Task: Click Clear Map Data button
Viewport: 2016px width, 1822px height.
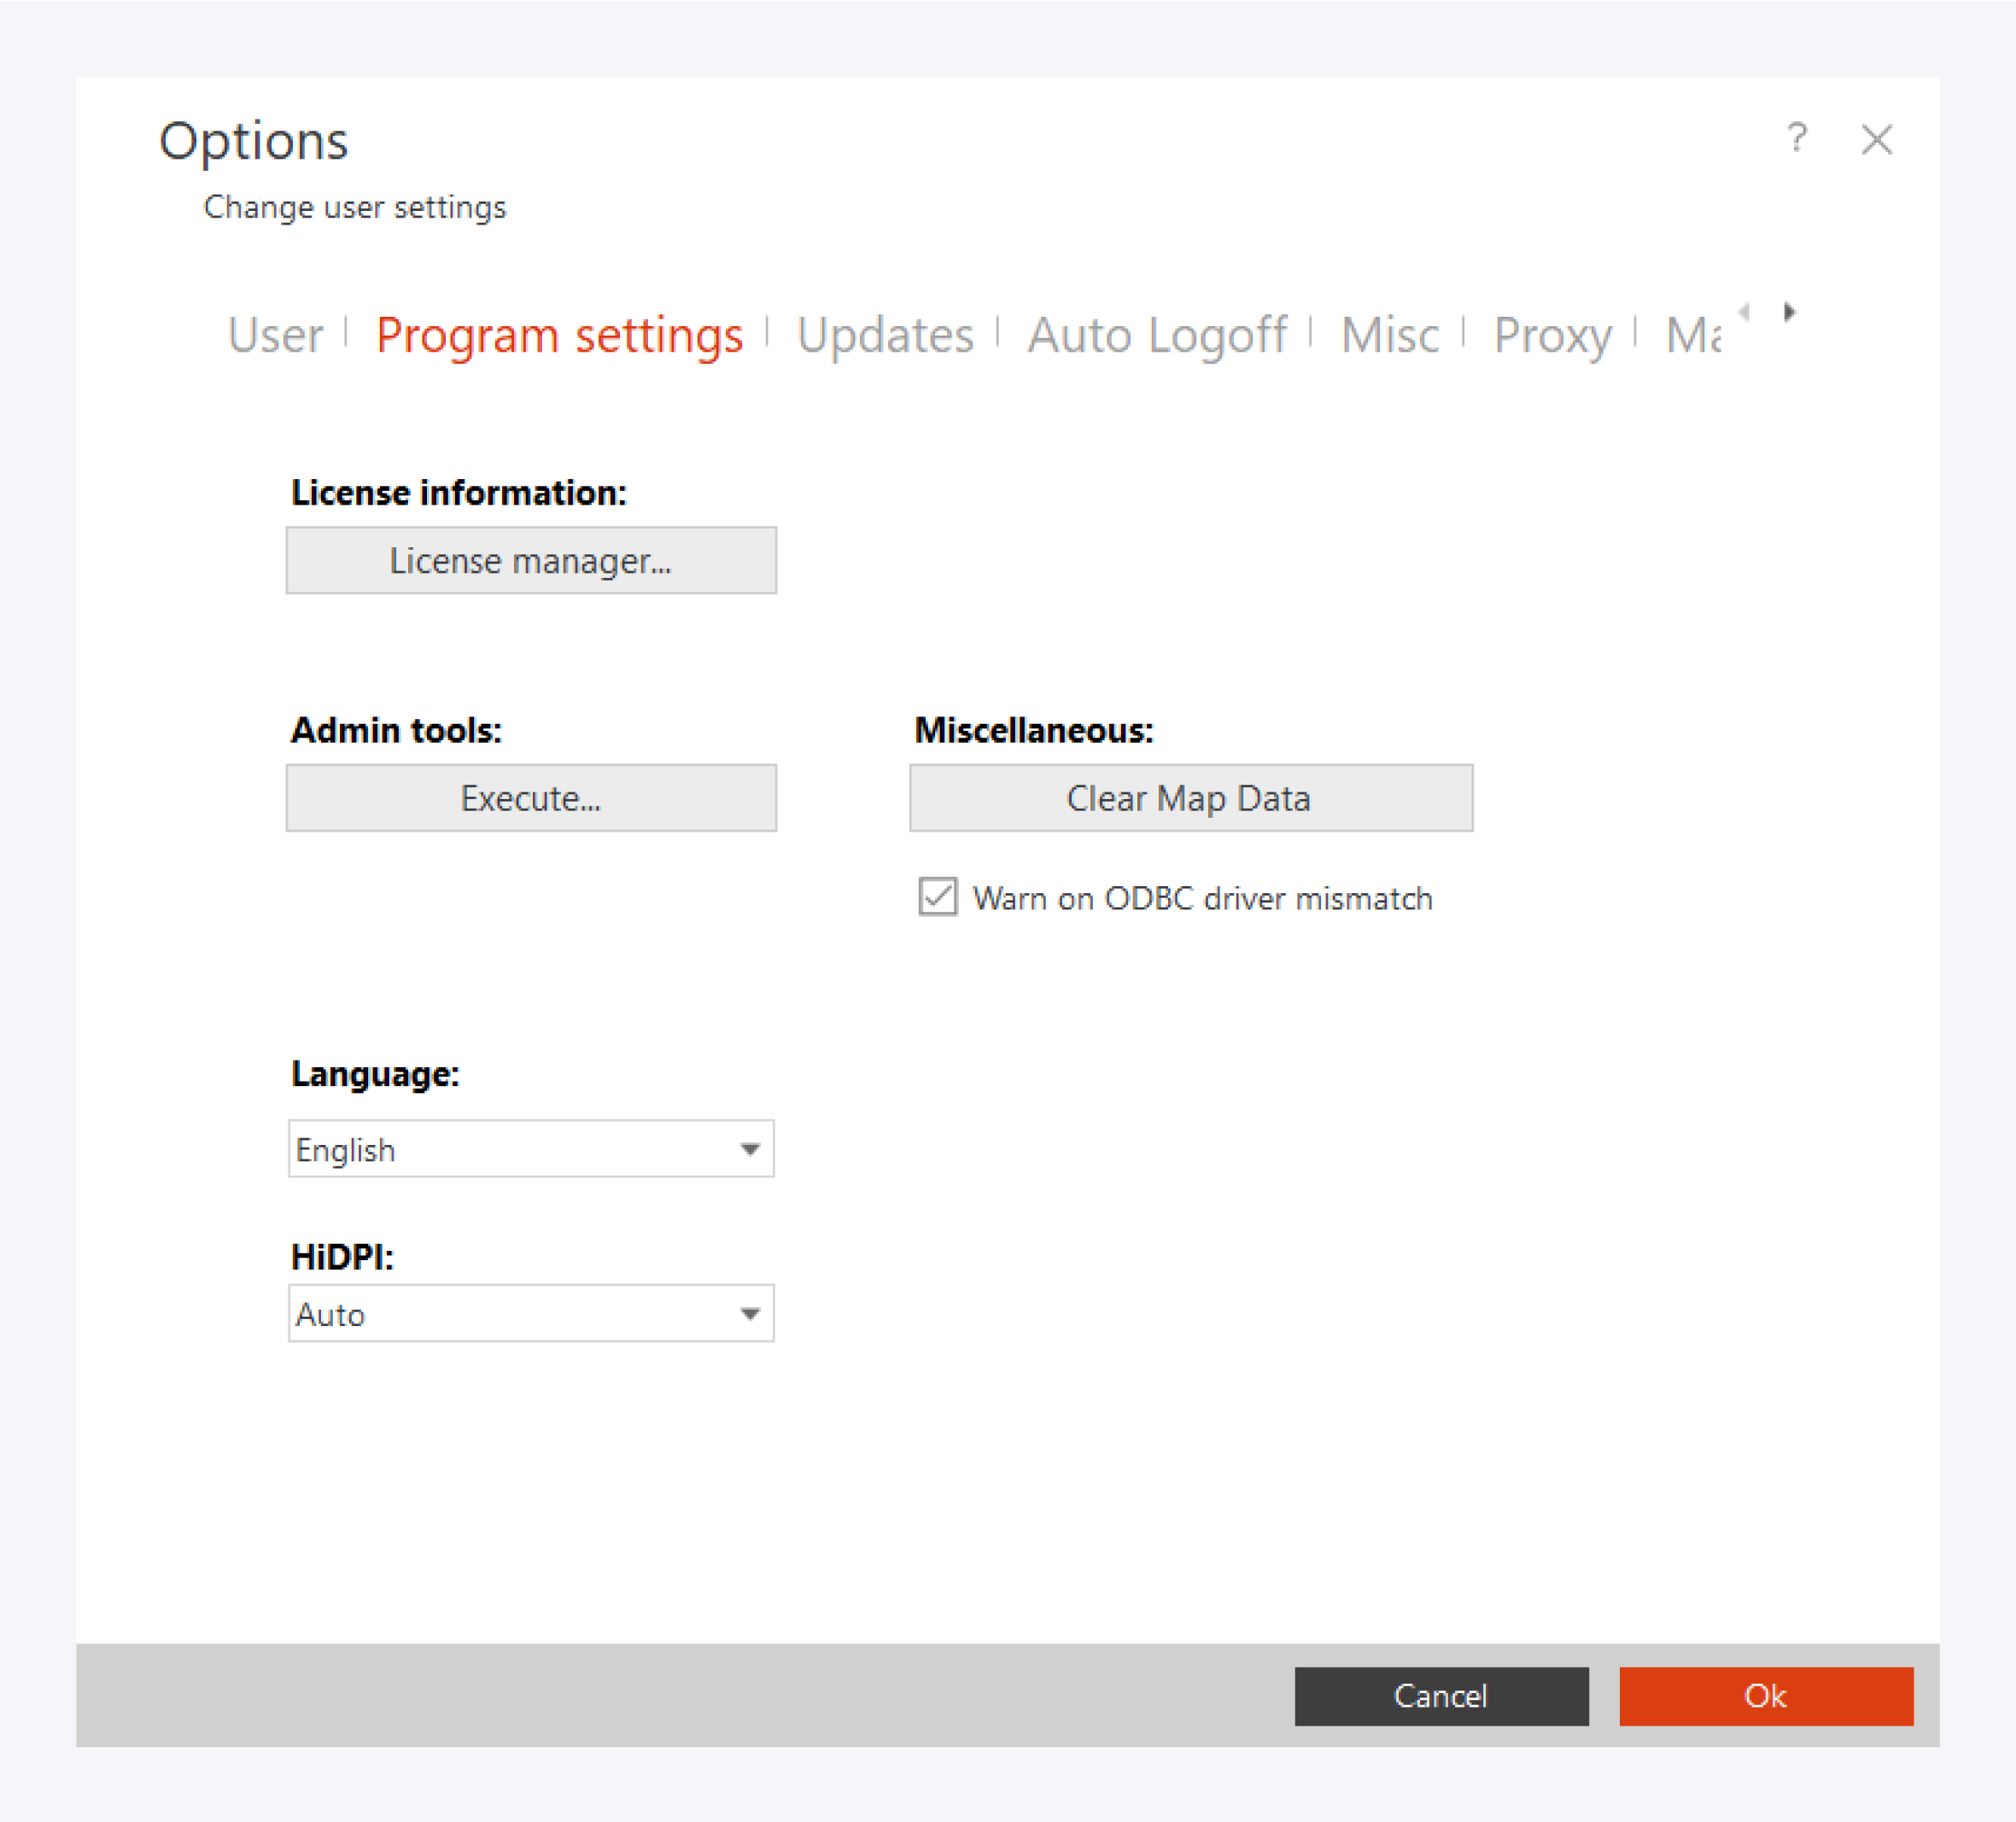Action: [x=1190, y=798]
